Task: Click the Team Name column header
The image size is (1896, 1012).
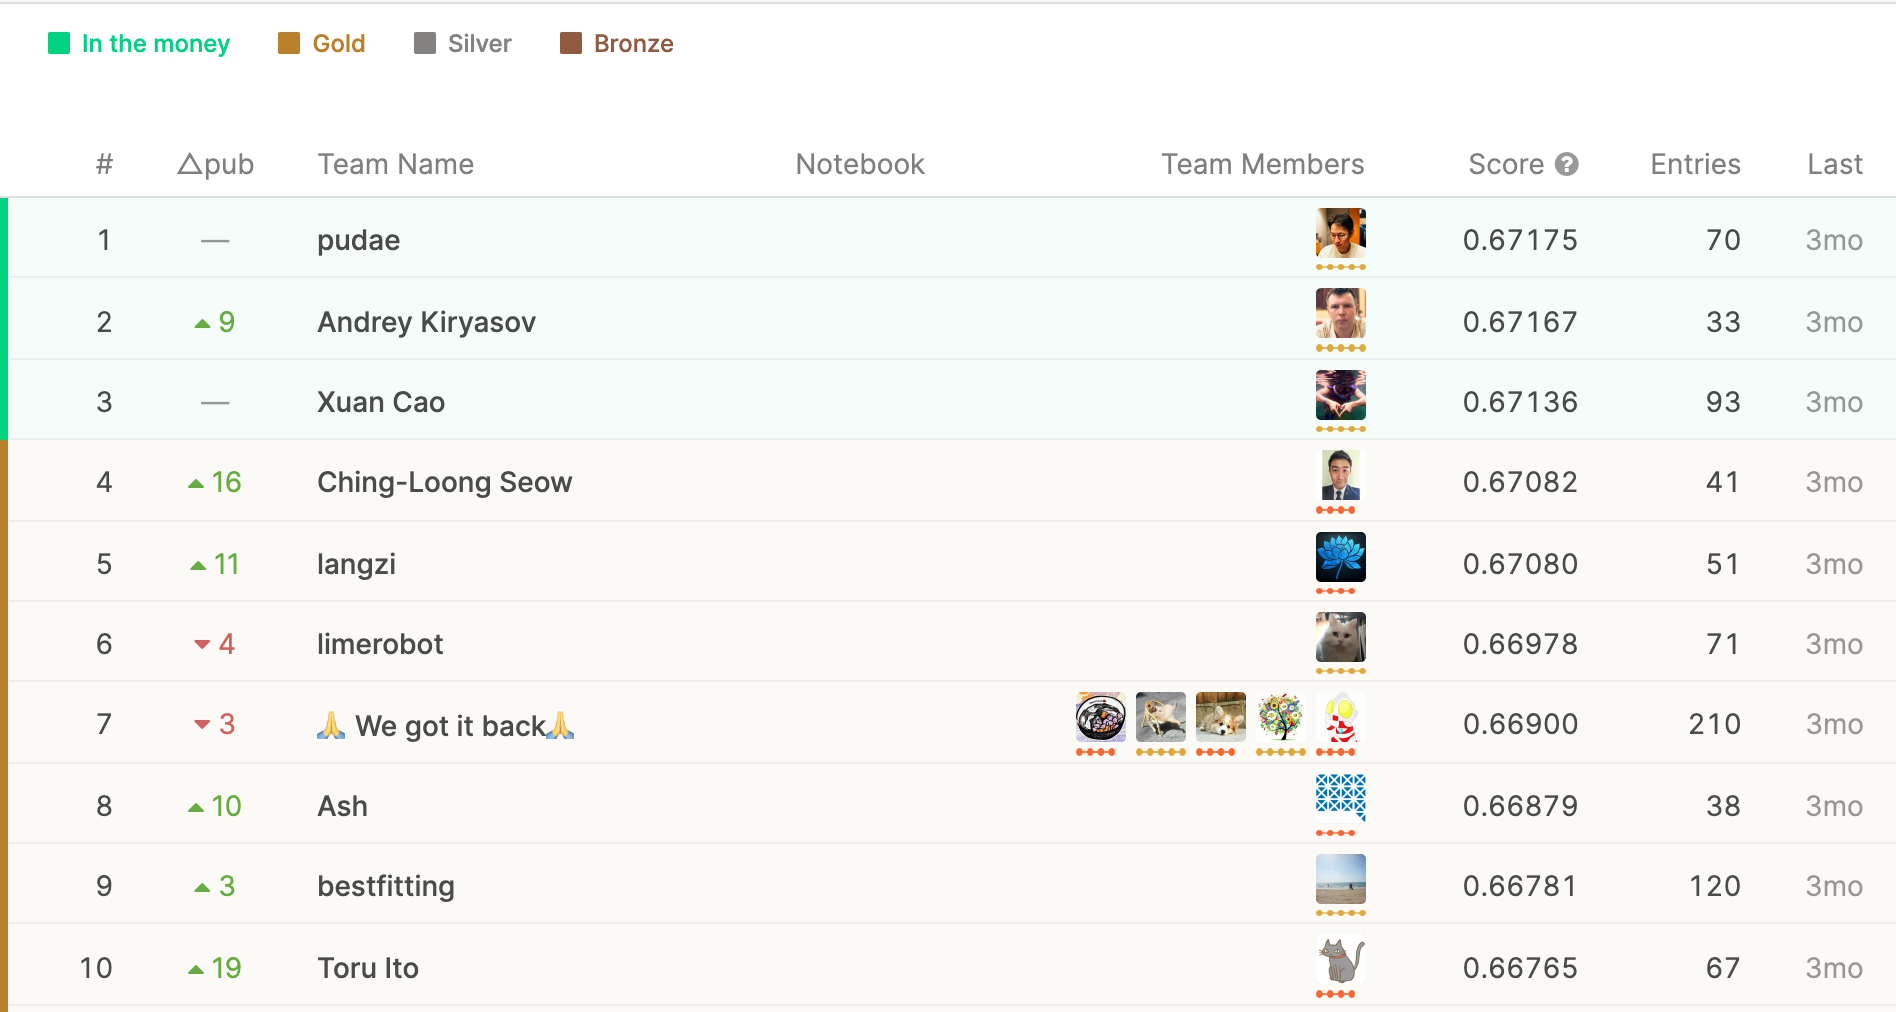Action: click(396, 164)
